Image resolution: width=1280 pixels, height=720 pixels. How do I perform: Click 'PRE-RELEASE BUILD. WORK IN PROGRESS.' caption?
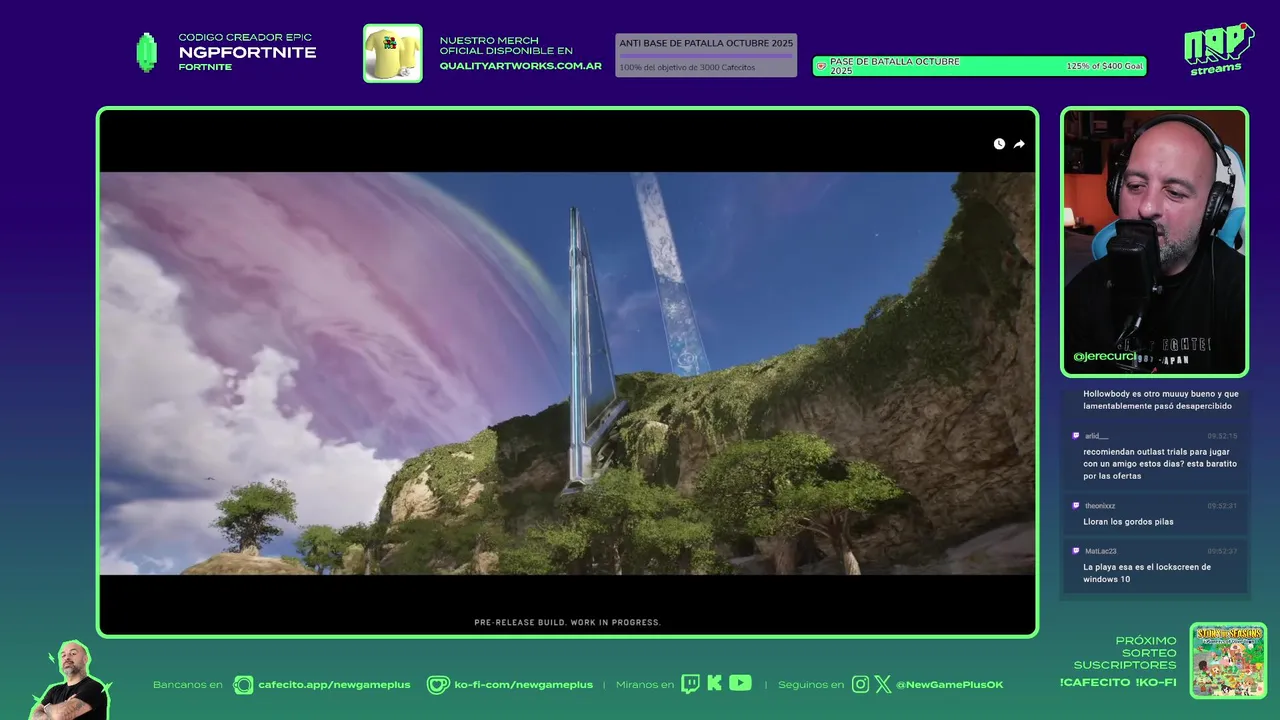pyautogui.click(x=567, y=622)
